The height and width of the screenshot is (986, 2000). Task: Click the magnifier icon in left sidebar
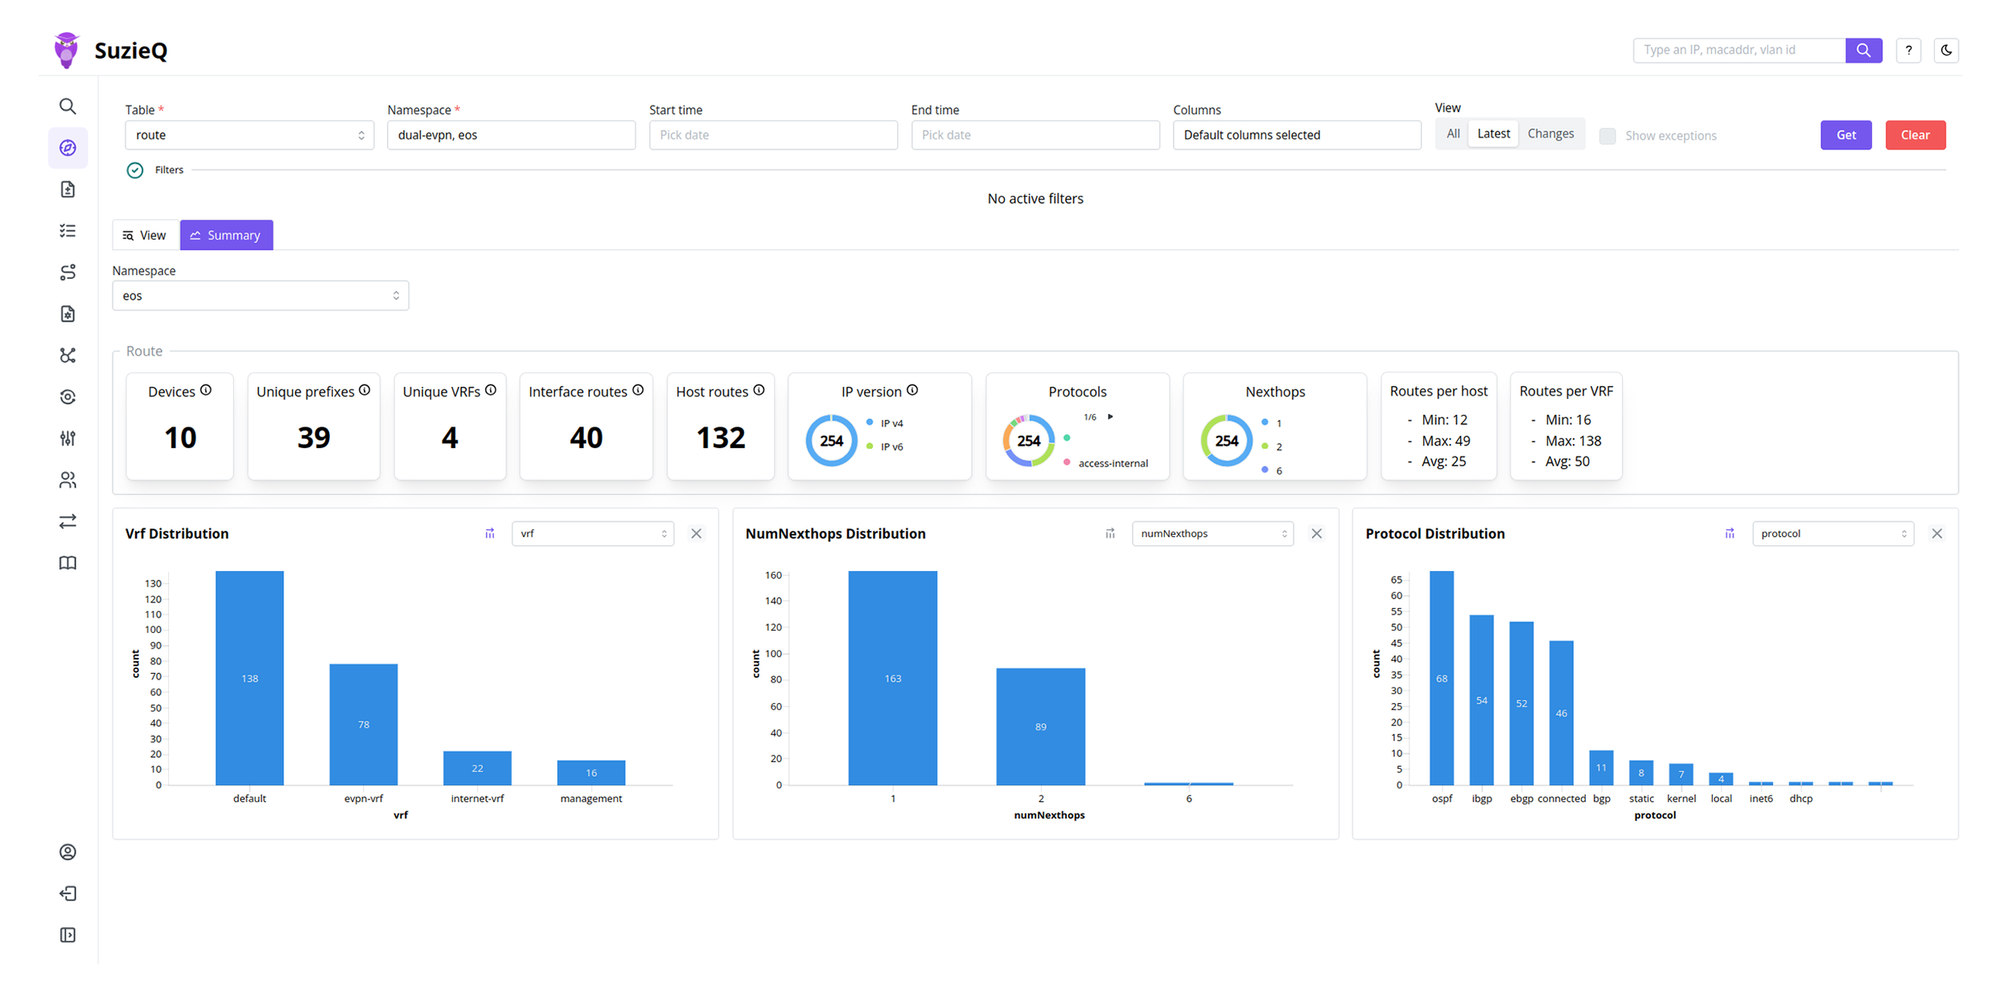click(67, 106)
